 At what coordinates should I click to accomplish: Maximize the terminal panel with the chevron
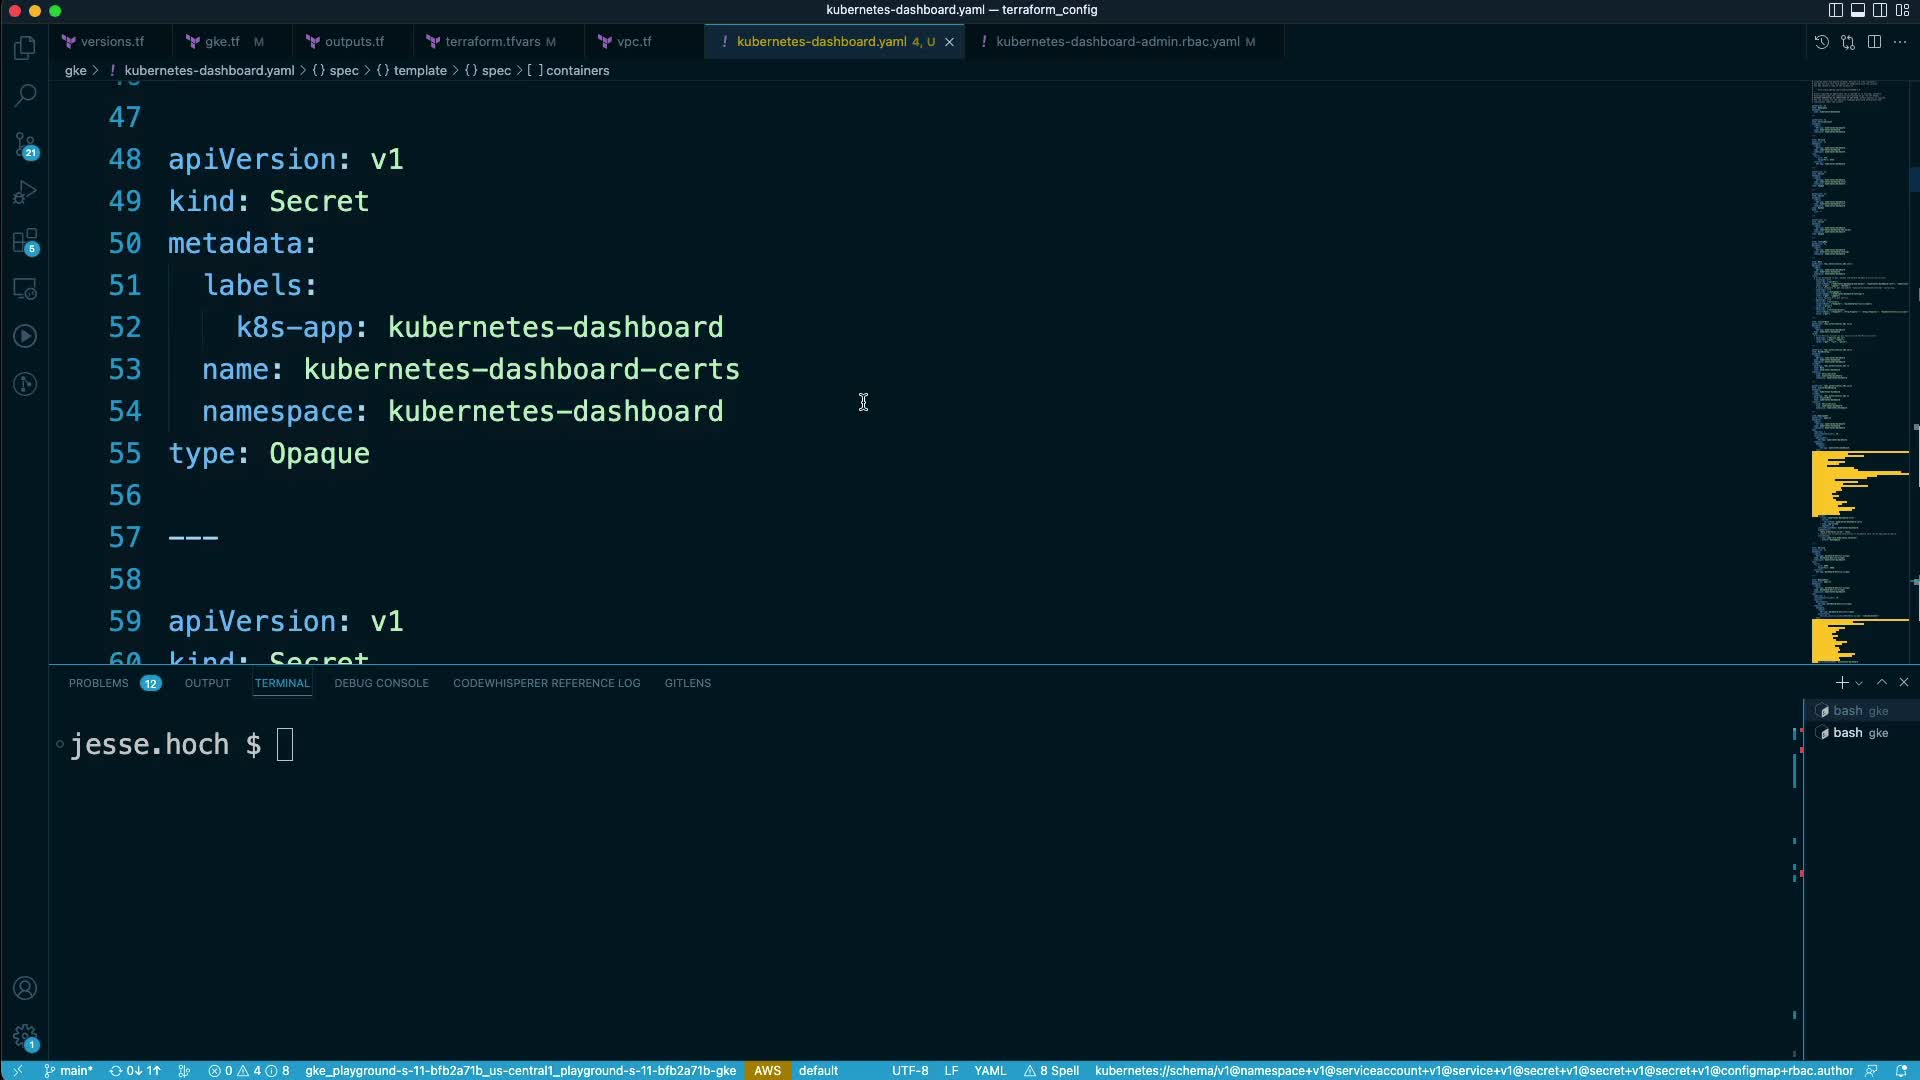coord(1882,682)
